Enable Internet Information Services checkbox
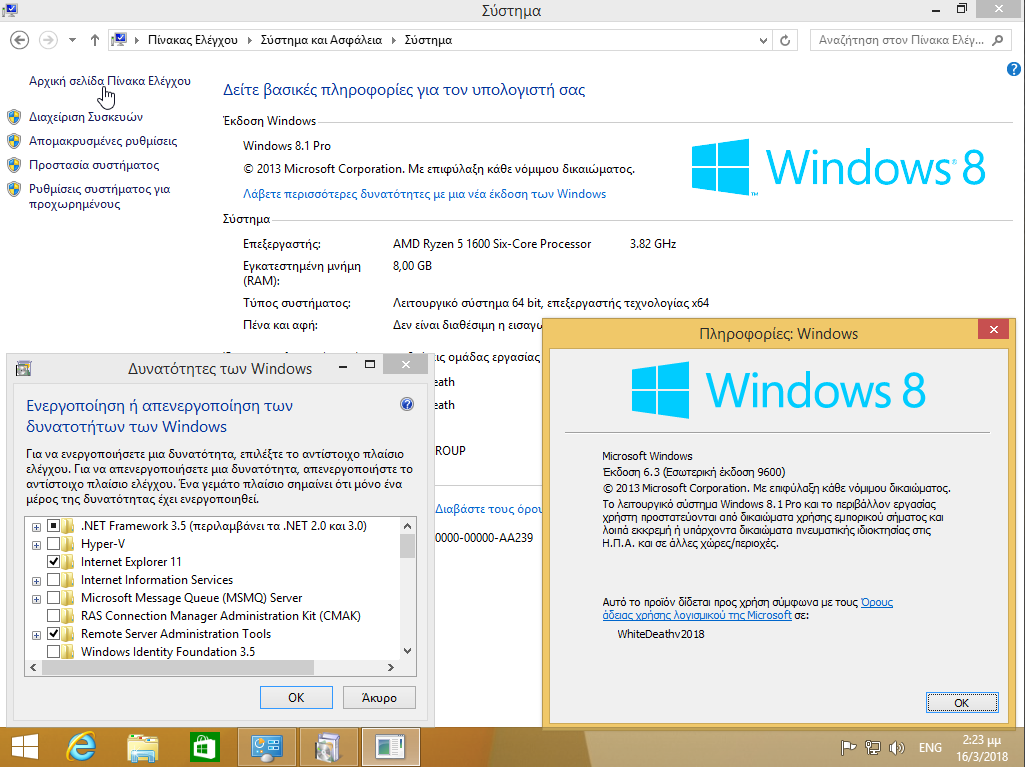 [54, 580]
